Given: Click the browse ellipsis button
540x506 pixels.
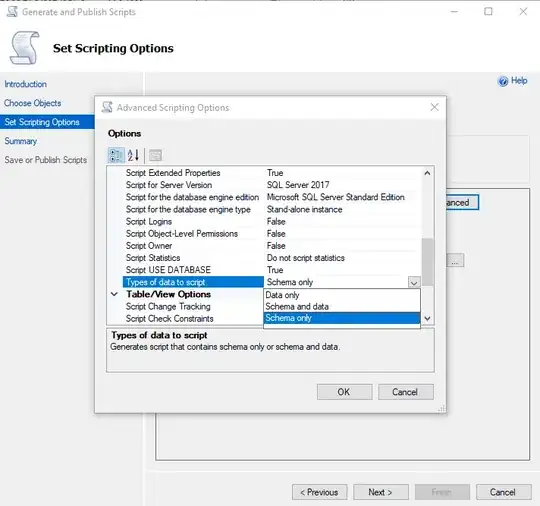Looking at the screenshot, I should pyautogui.click(x=455, y=260).
